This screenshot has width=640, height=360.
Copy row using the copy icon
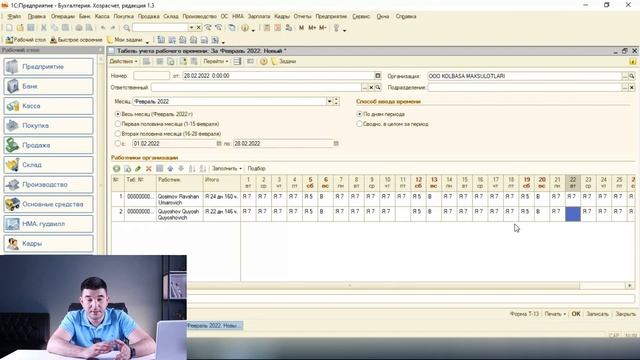tap(127, 169)
